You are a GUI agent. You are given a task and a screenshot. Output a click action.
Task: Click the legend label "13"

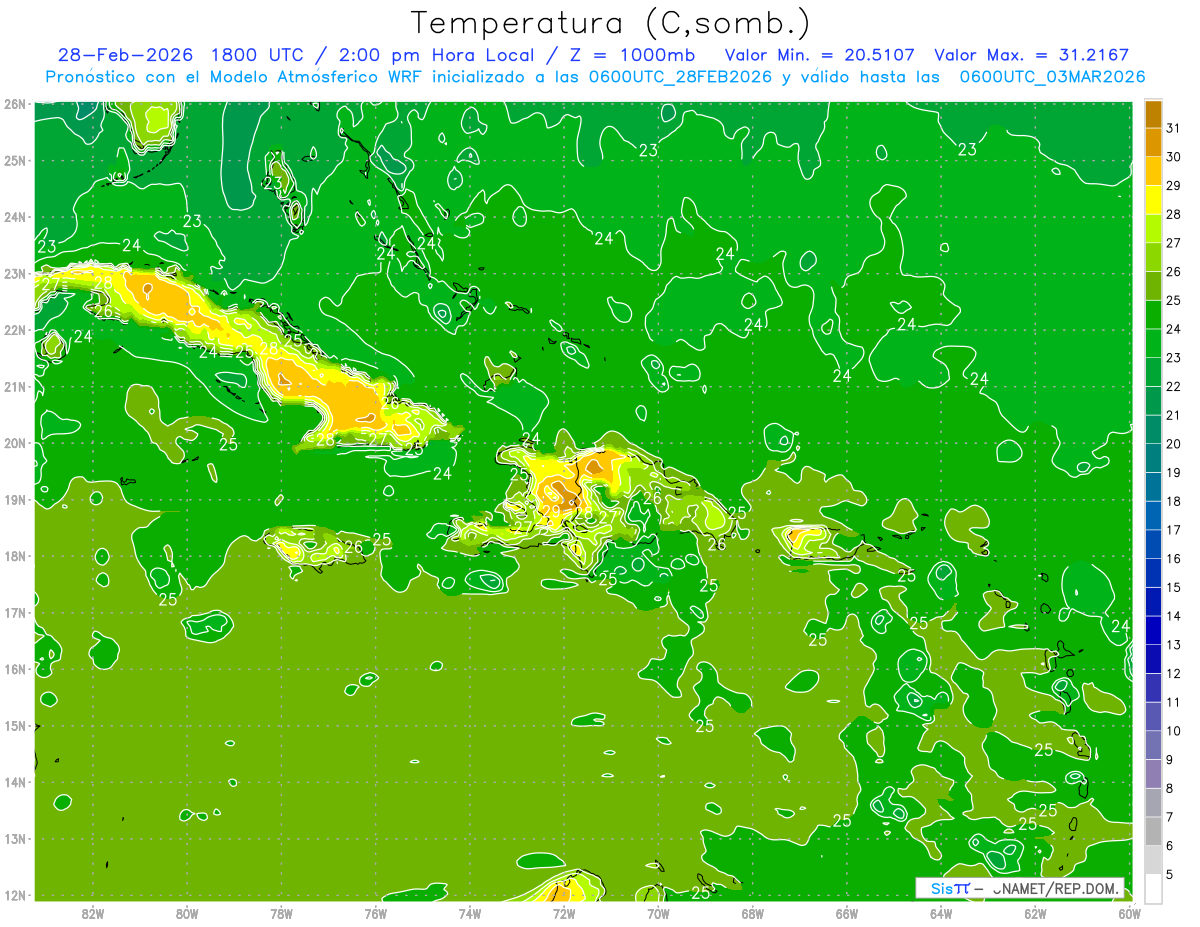pyautogui.click(x=1173, y=645)
